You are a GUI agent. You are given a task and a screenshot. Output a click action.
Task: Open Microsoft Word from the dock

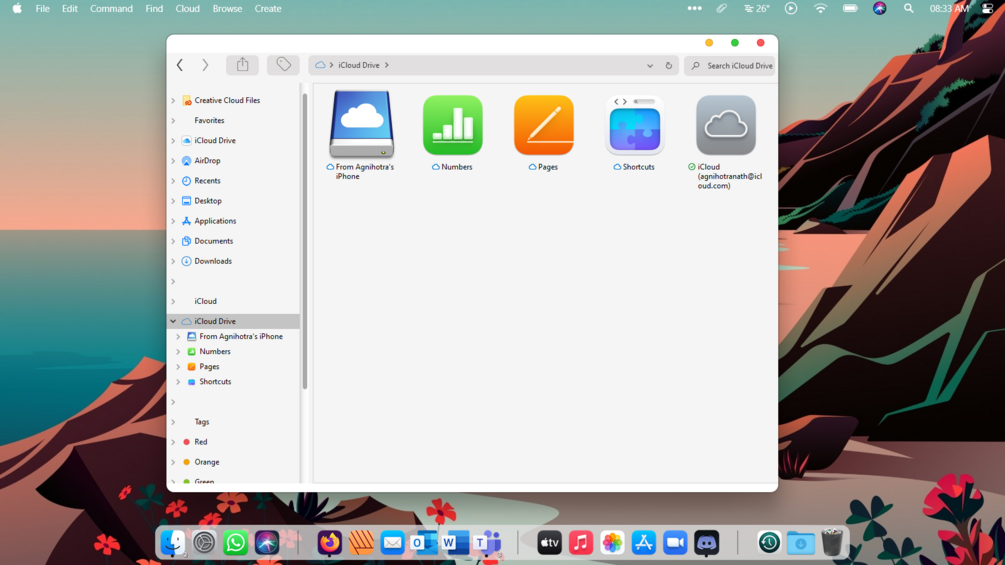point(454,543)
